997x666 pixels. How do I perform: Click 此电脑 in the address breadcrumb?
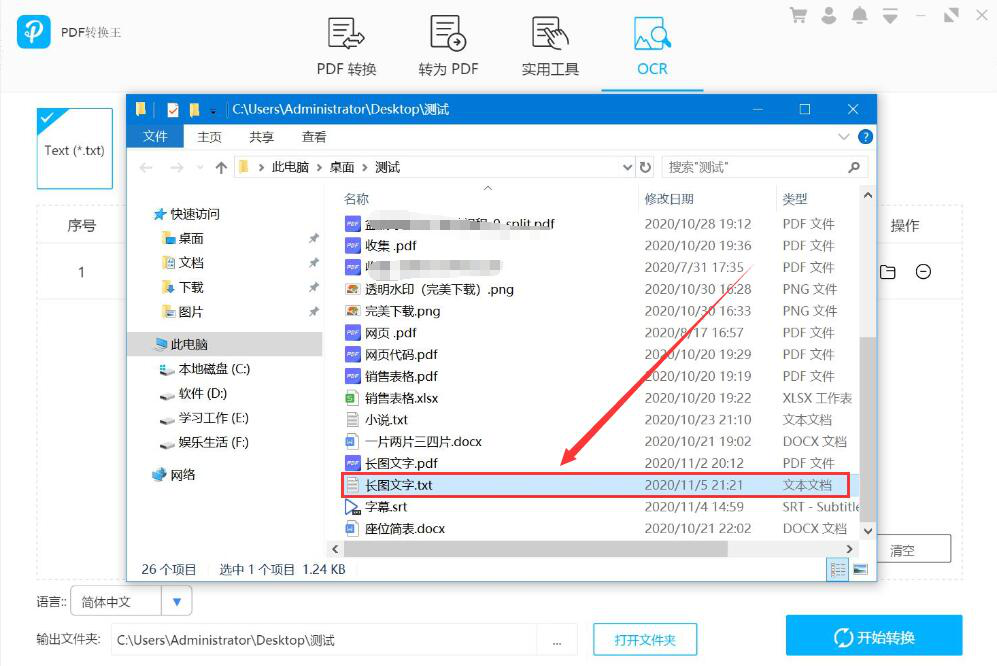[x=290, y=167]
